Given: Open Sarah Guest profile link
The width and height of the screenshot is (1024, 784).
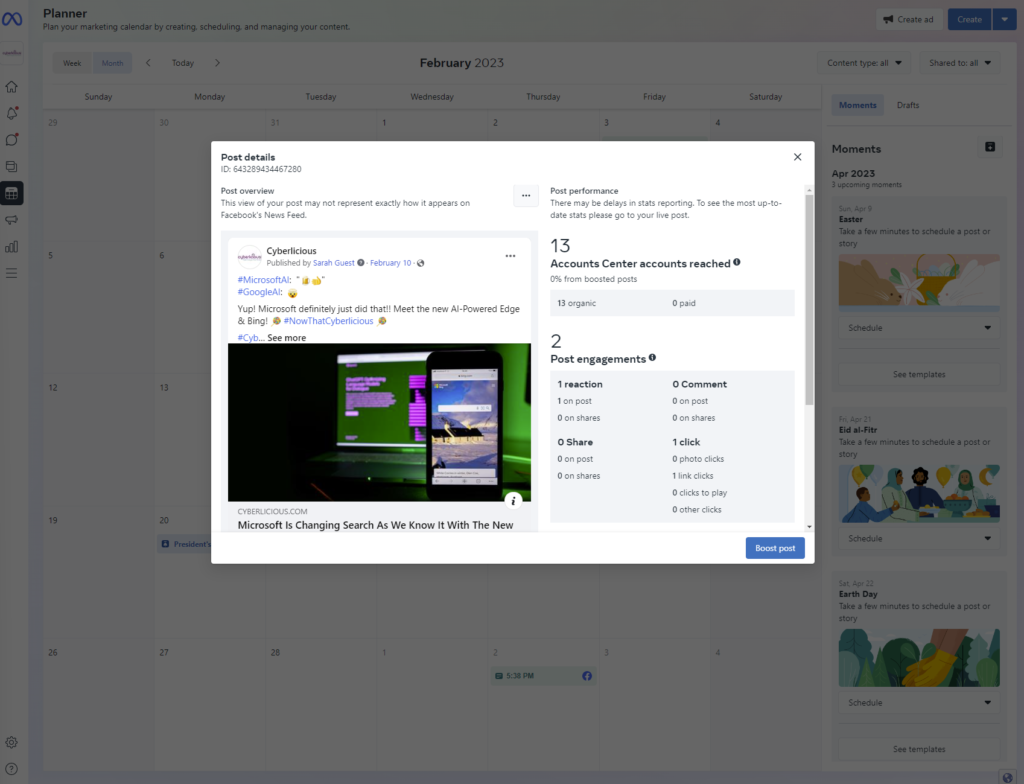Looking at the screenshot, I should pos(334,263).
